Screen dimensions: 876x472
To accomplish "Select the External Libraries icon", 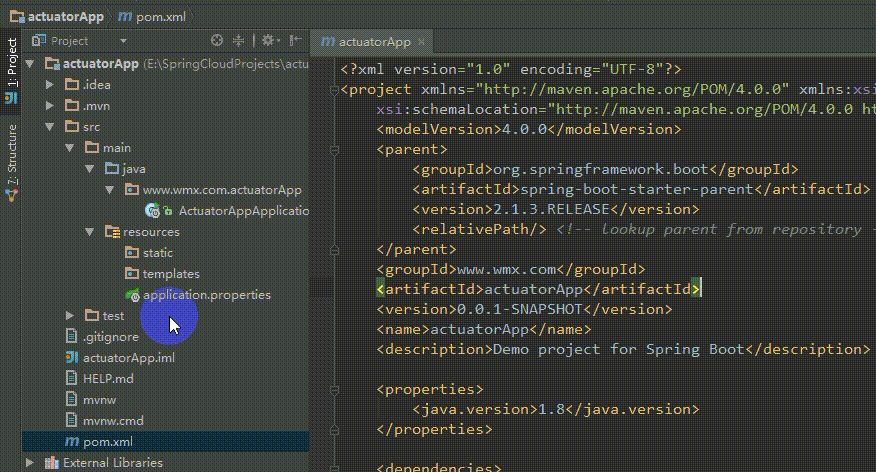I will [51, 463].
